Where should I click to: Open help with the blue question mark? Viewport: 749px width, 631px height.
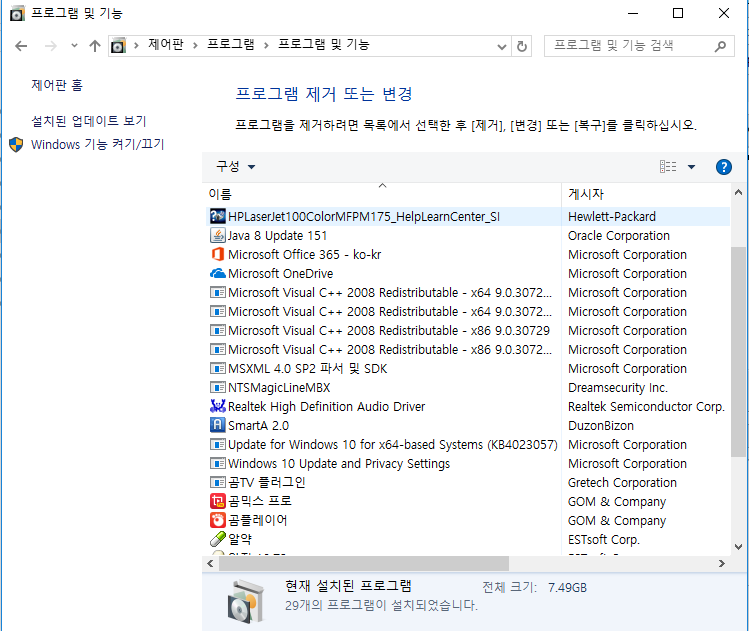(x=724, y=167)
